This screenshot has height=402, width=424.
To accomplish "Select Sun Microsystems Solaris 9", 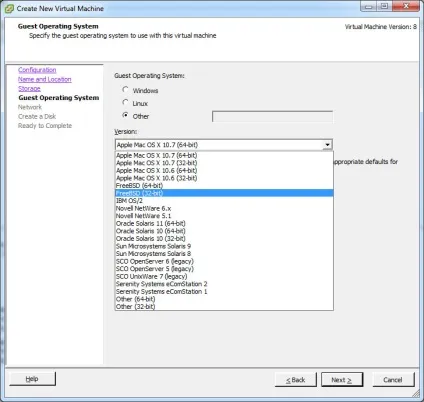I will 224,246.
